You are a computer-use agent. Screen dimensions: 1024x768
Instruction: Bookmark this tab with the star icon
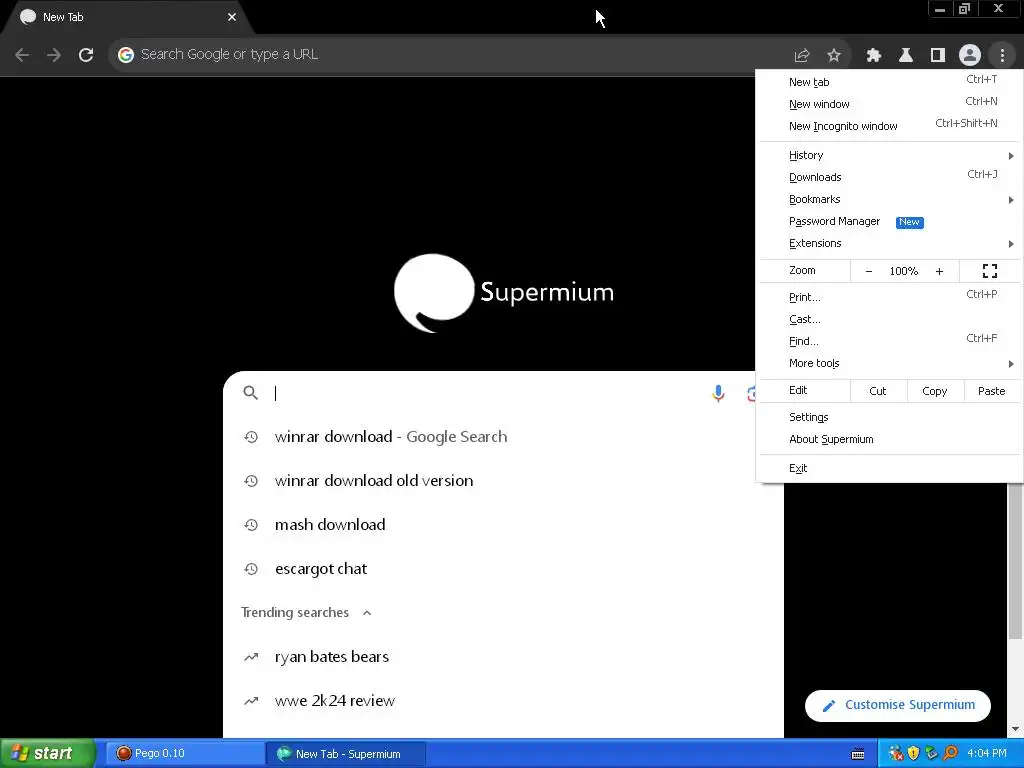(x=834, y=56)
